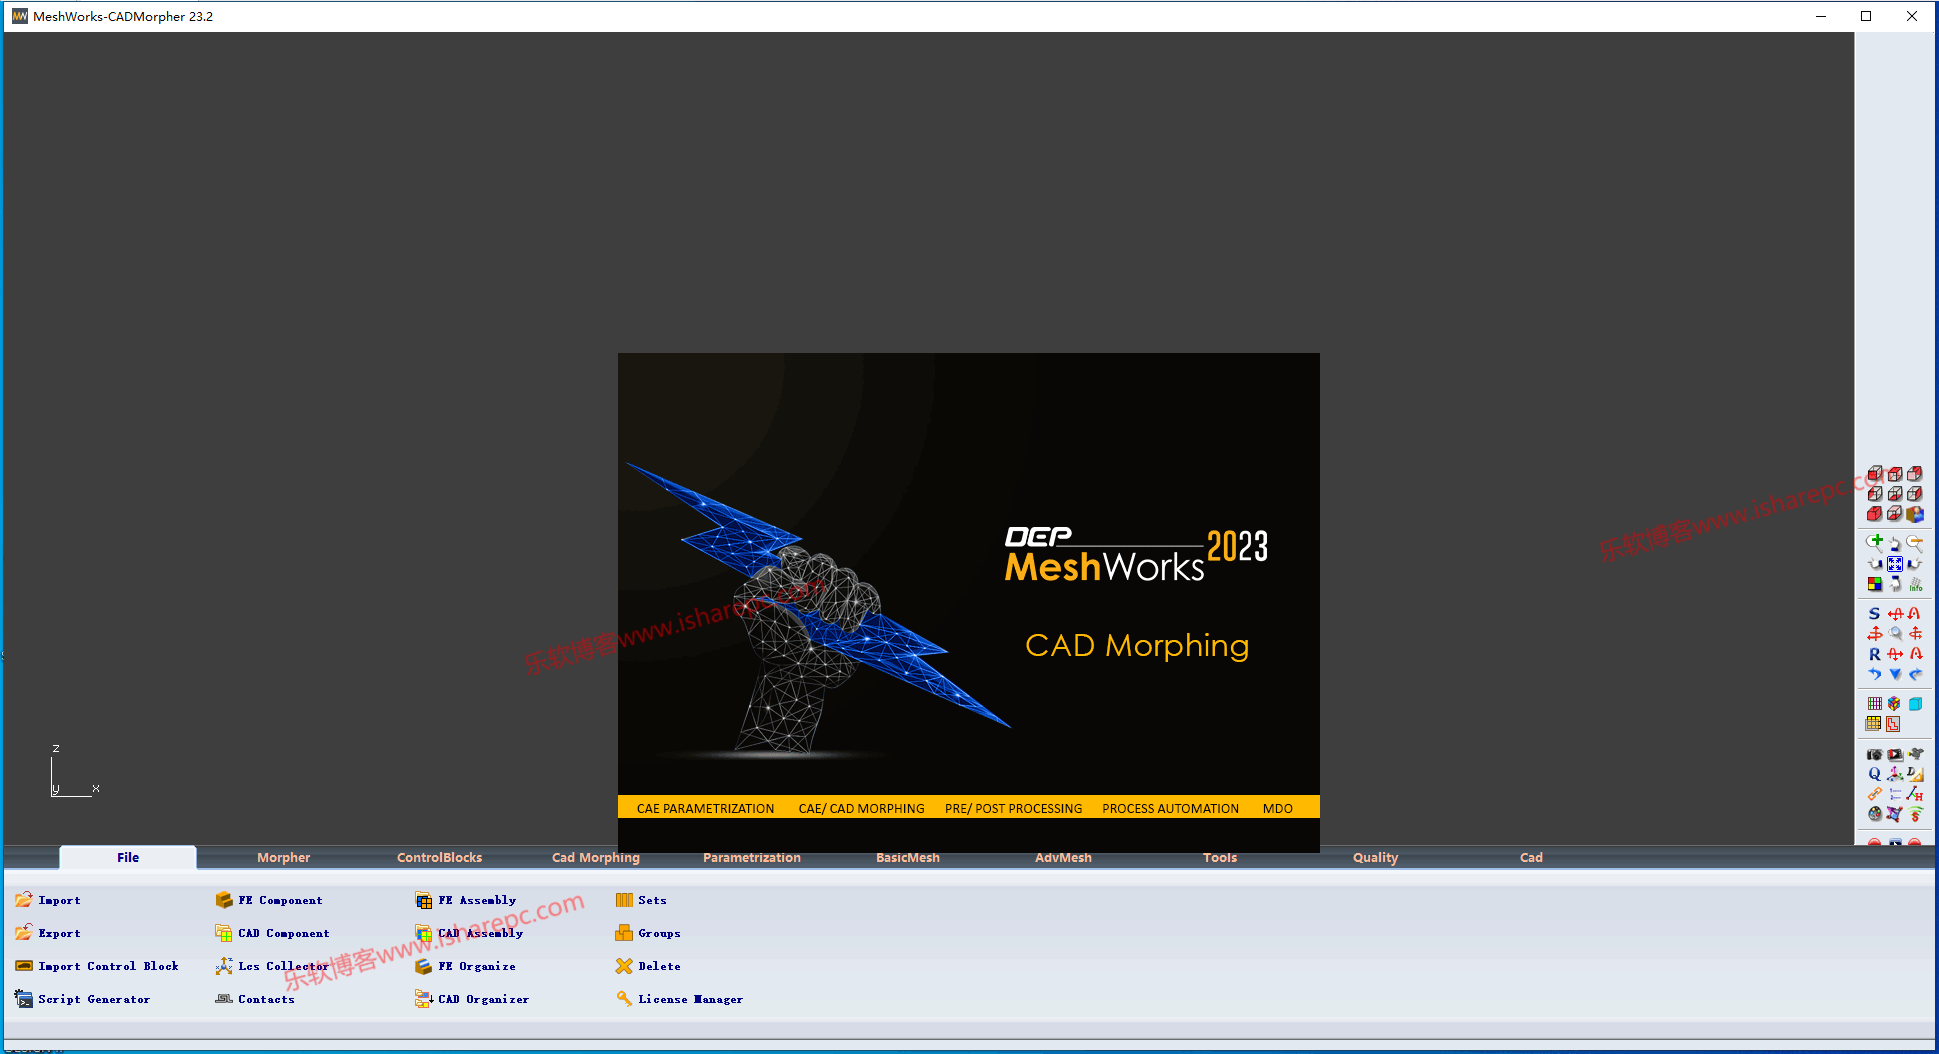Image resolution: width=1939 pixels, height=1054 pixels.
Task: Open the Tools tab
Action: coord(1219,857)
